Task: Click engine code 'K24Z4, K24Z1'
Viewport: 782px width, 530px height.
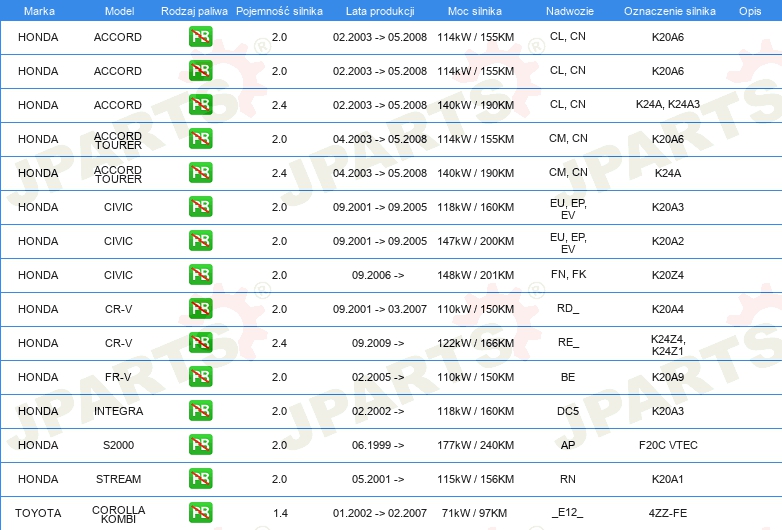Action: tap(668, 345)
